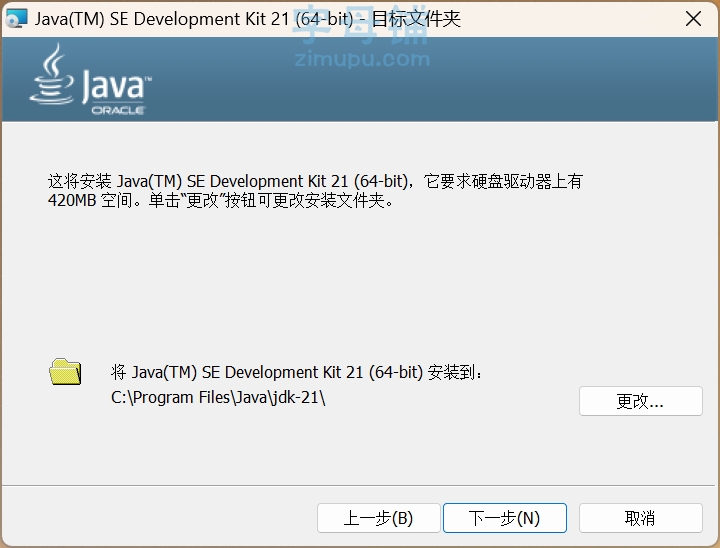This screenshot has width=720, height=548.
Task: Click the line starting 这将安装 Java(TM) SE
Action: [315, 181]
